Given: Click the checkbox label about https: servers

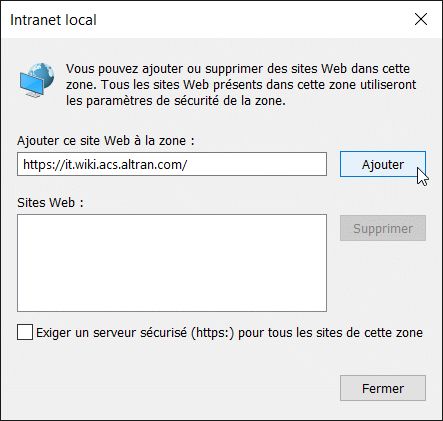Looking at the screenshot, I should pos(230,333).
